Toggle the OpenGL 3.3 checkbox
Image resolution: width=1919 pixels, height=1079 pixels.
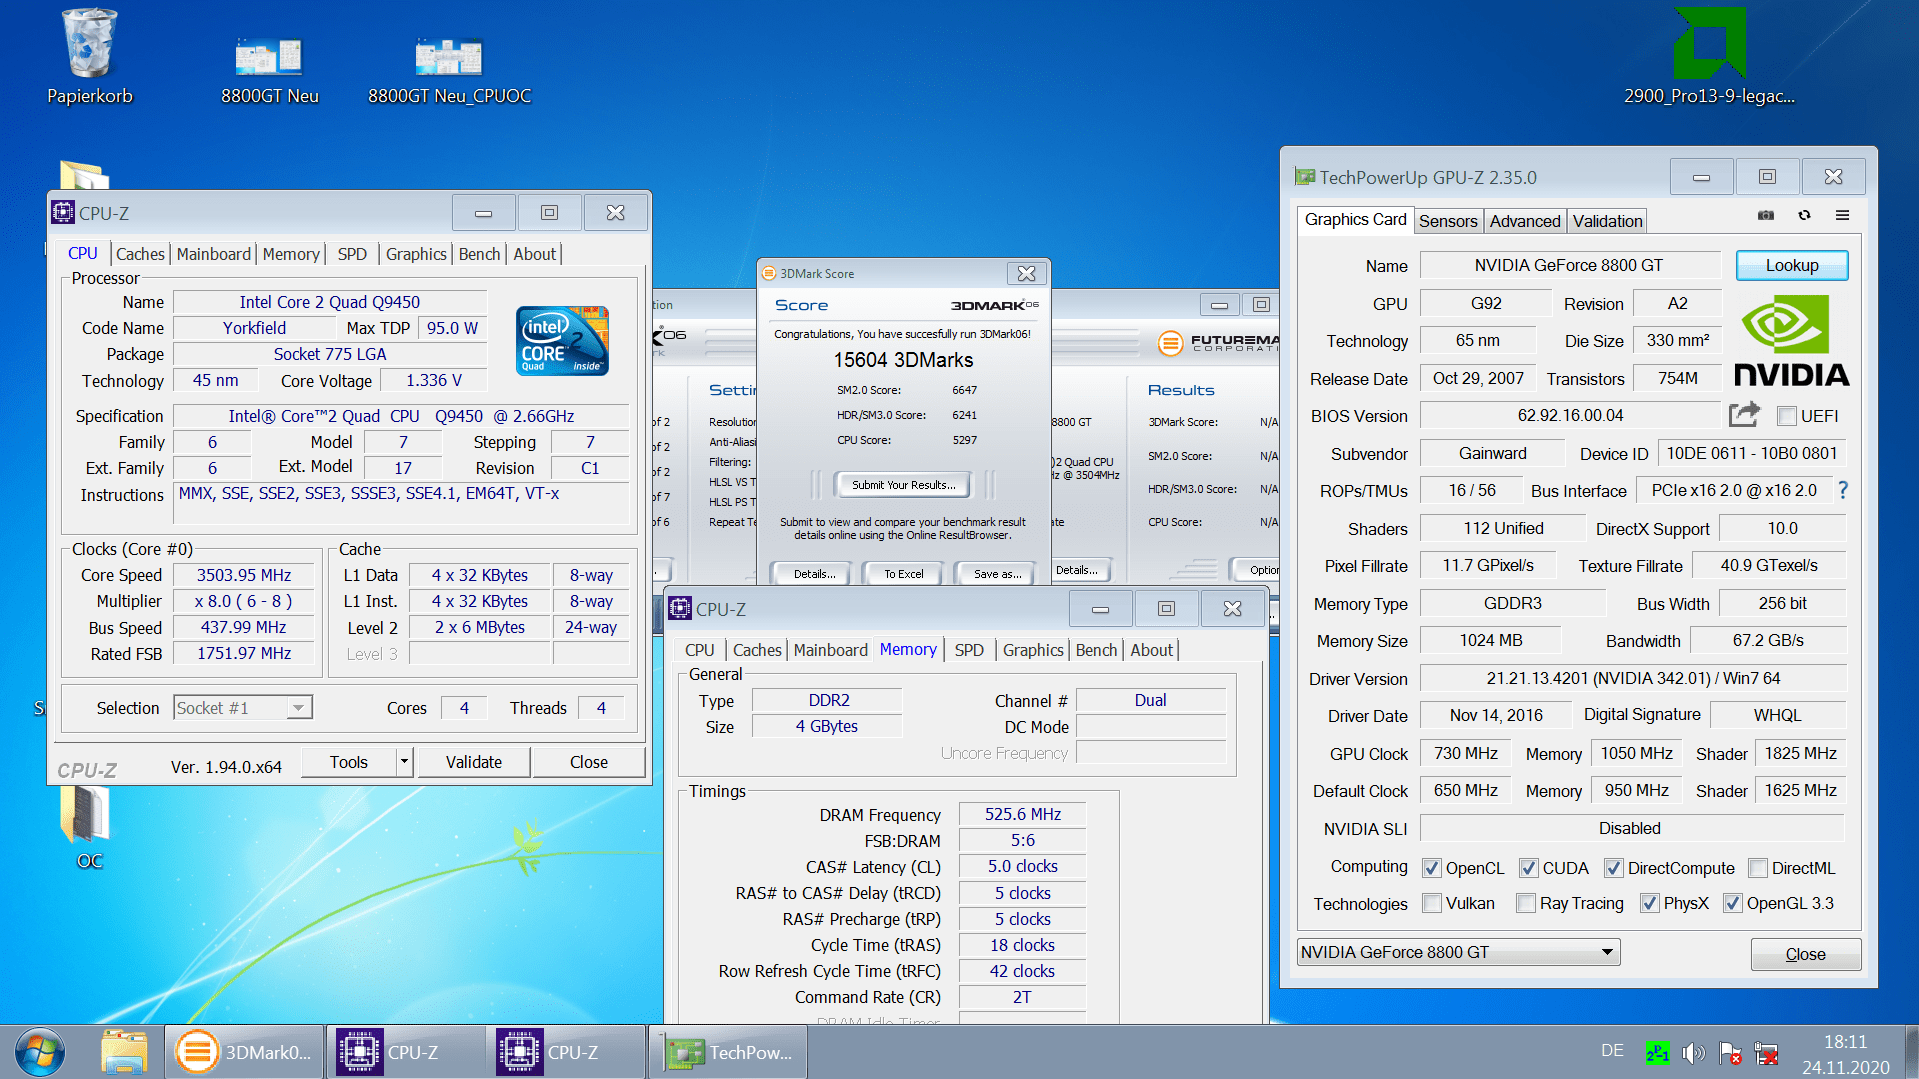1733,903
